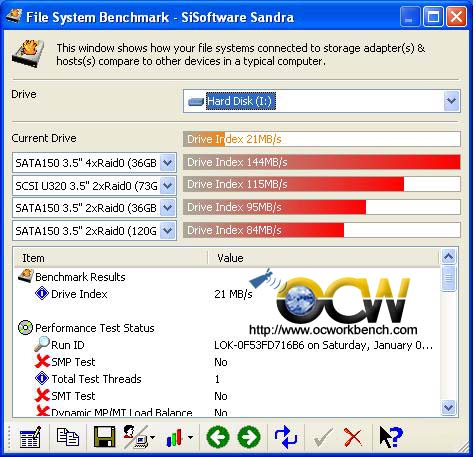
Task: Open context help with arrow question mark icon
Action: (x=391, y=437)
